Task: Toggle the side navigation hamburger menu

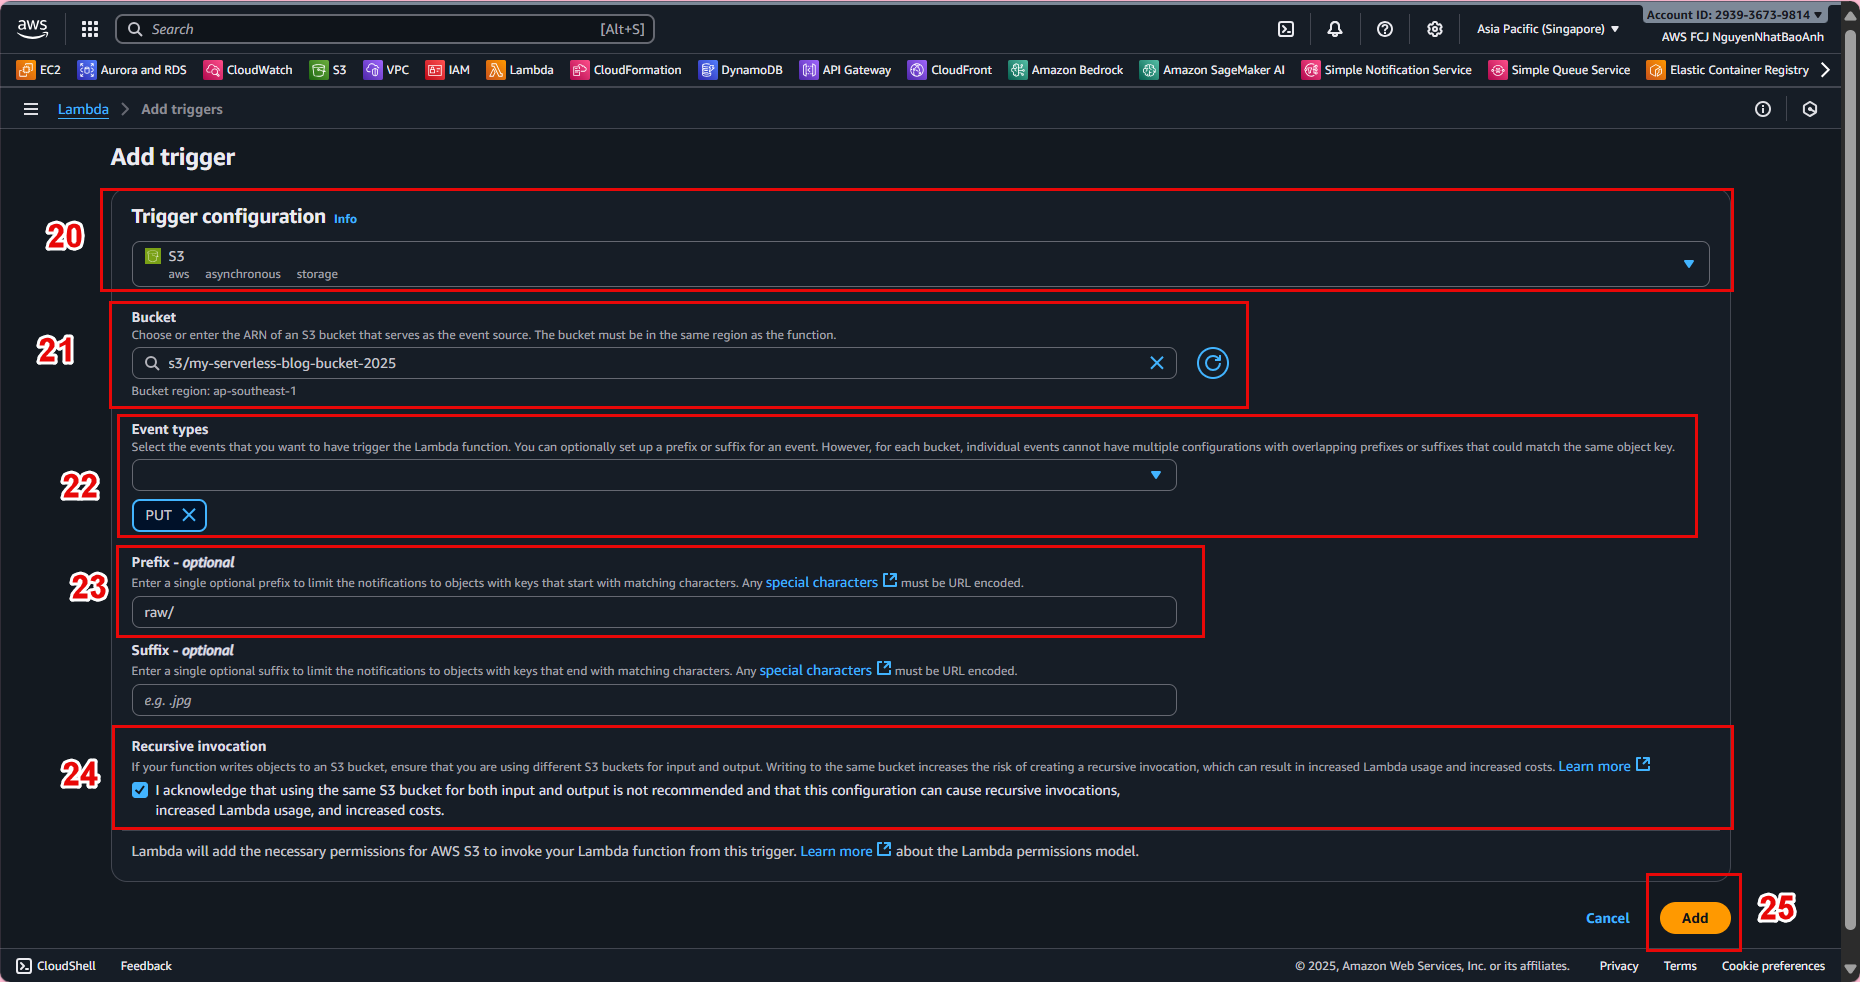Action: 31,109
